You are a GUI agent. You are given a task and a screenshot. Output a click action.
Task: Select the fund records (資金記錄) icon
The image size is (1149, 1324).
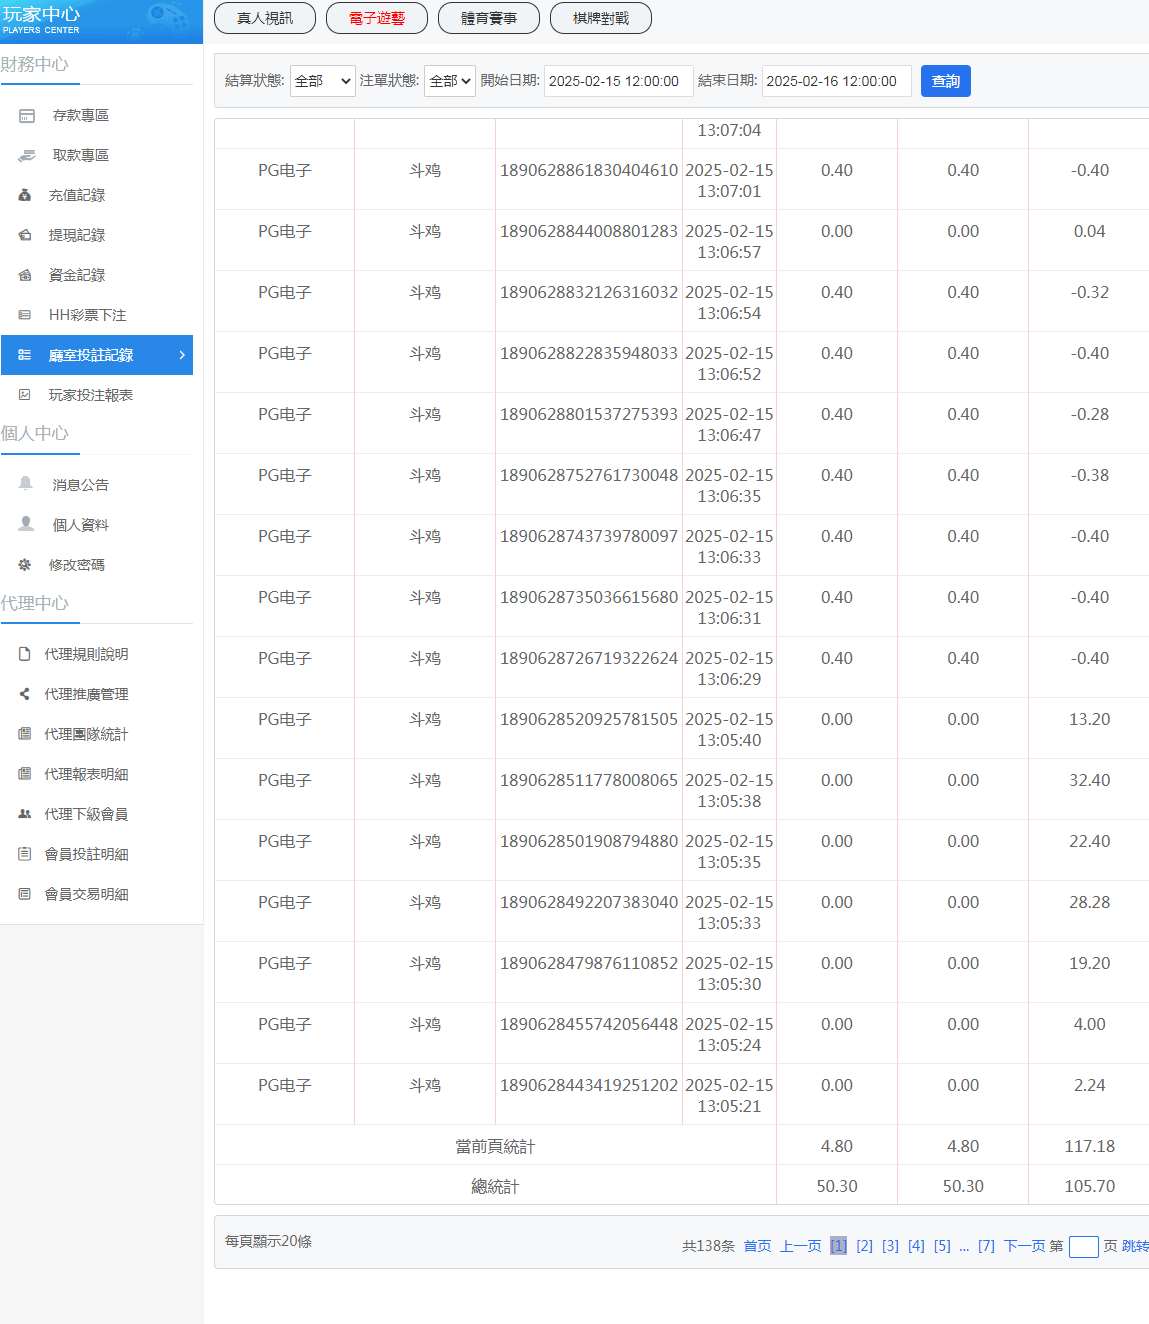click(x=25, y=276)
